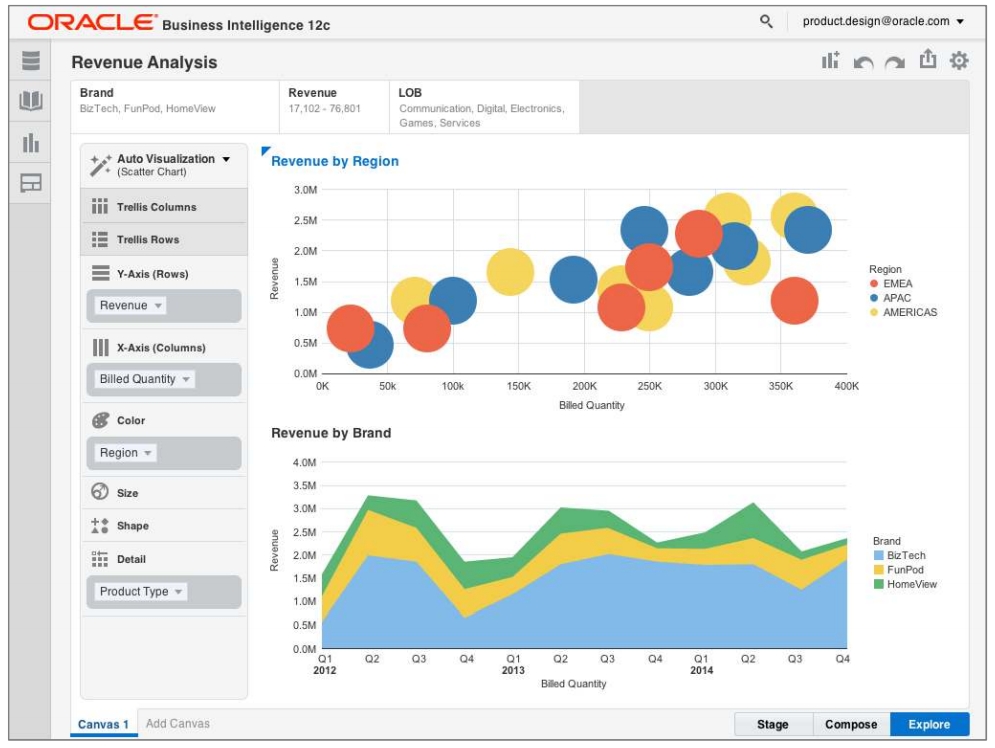
Task: Click the 2012 year label on the area chart
Action: (325, 670)
